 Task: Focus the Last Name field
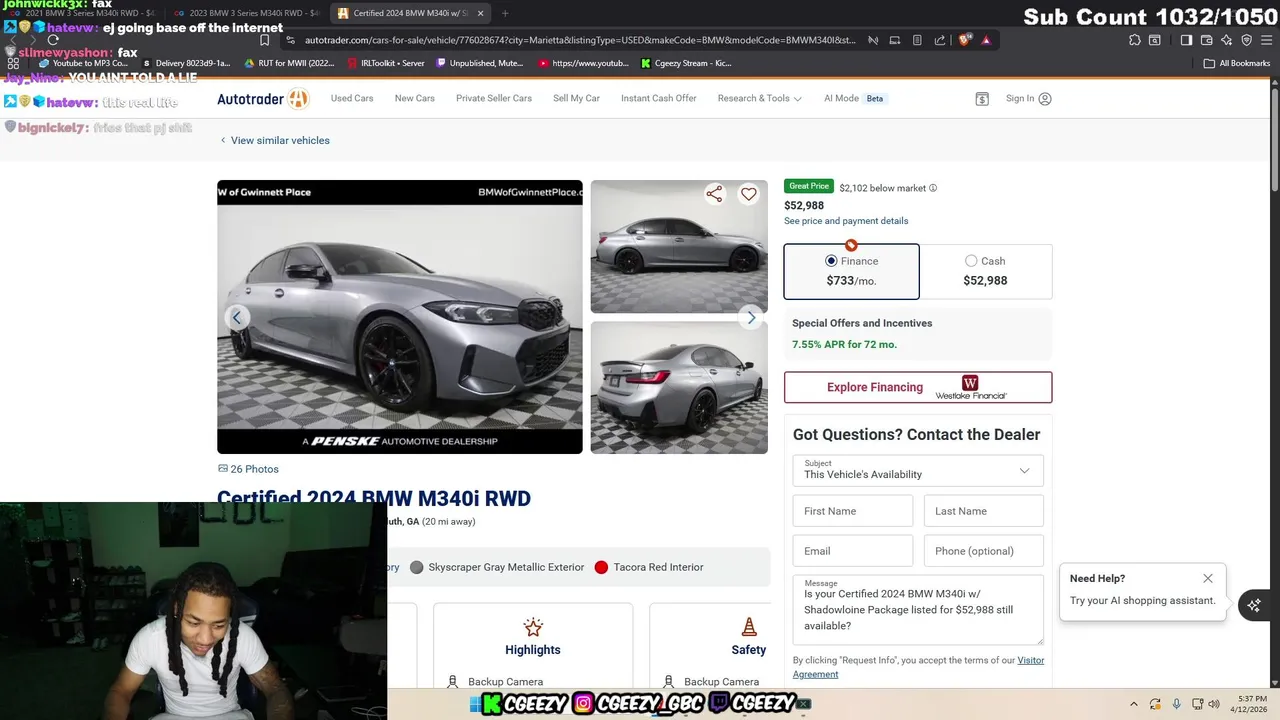983,511
